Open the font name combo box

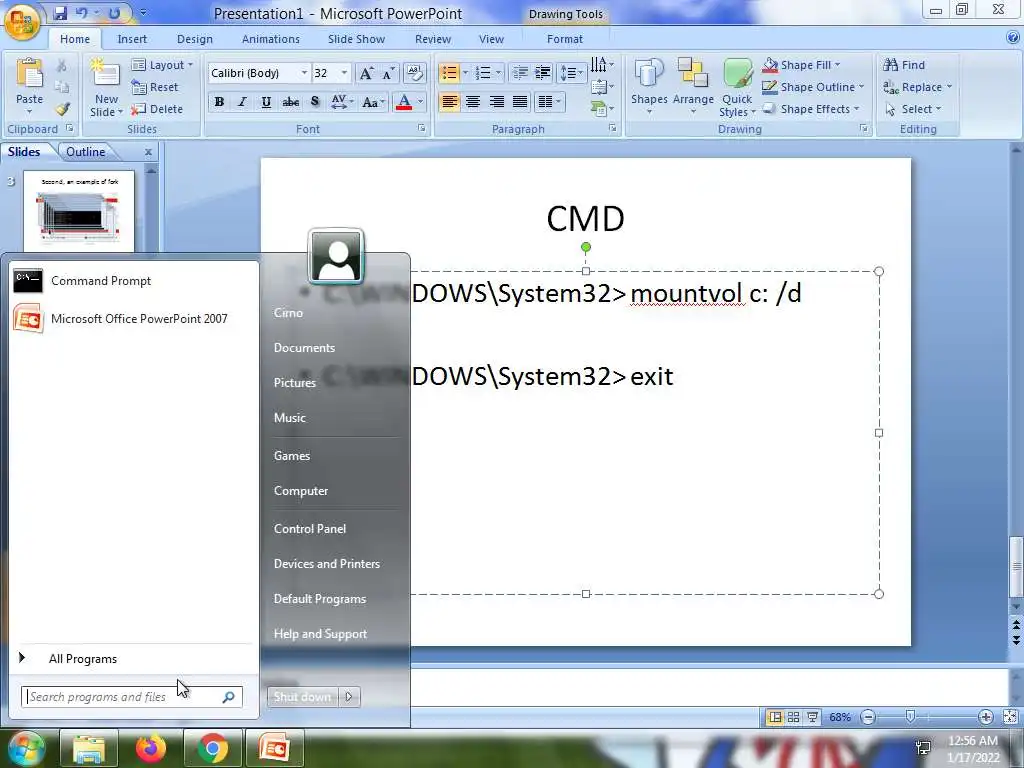259,73
